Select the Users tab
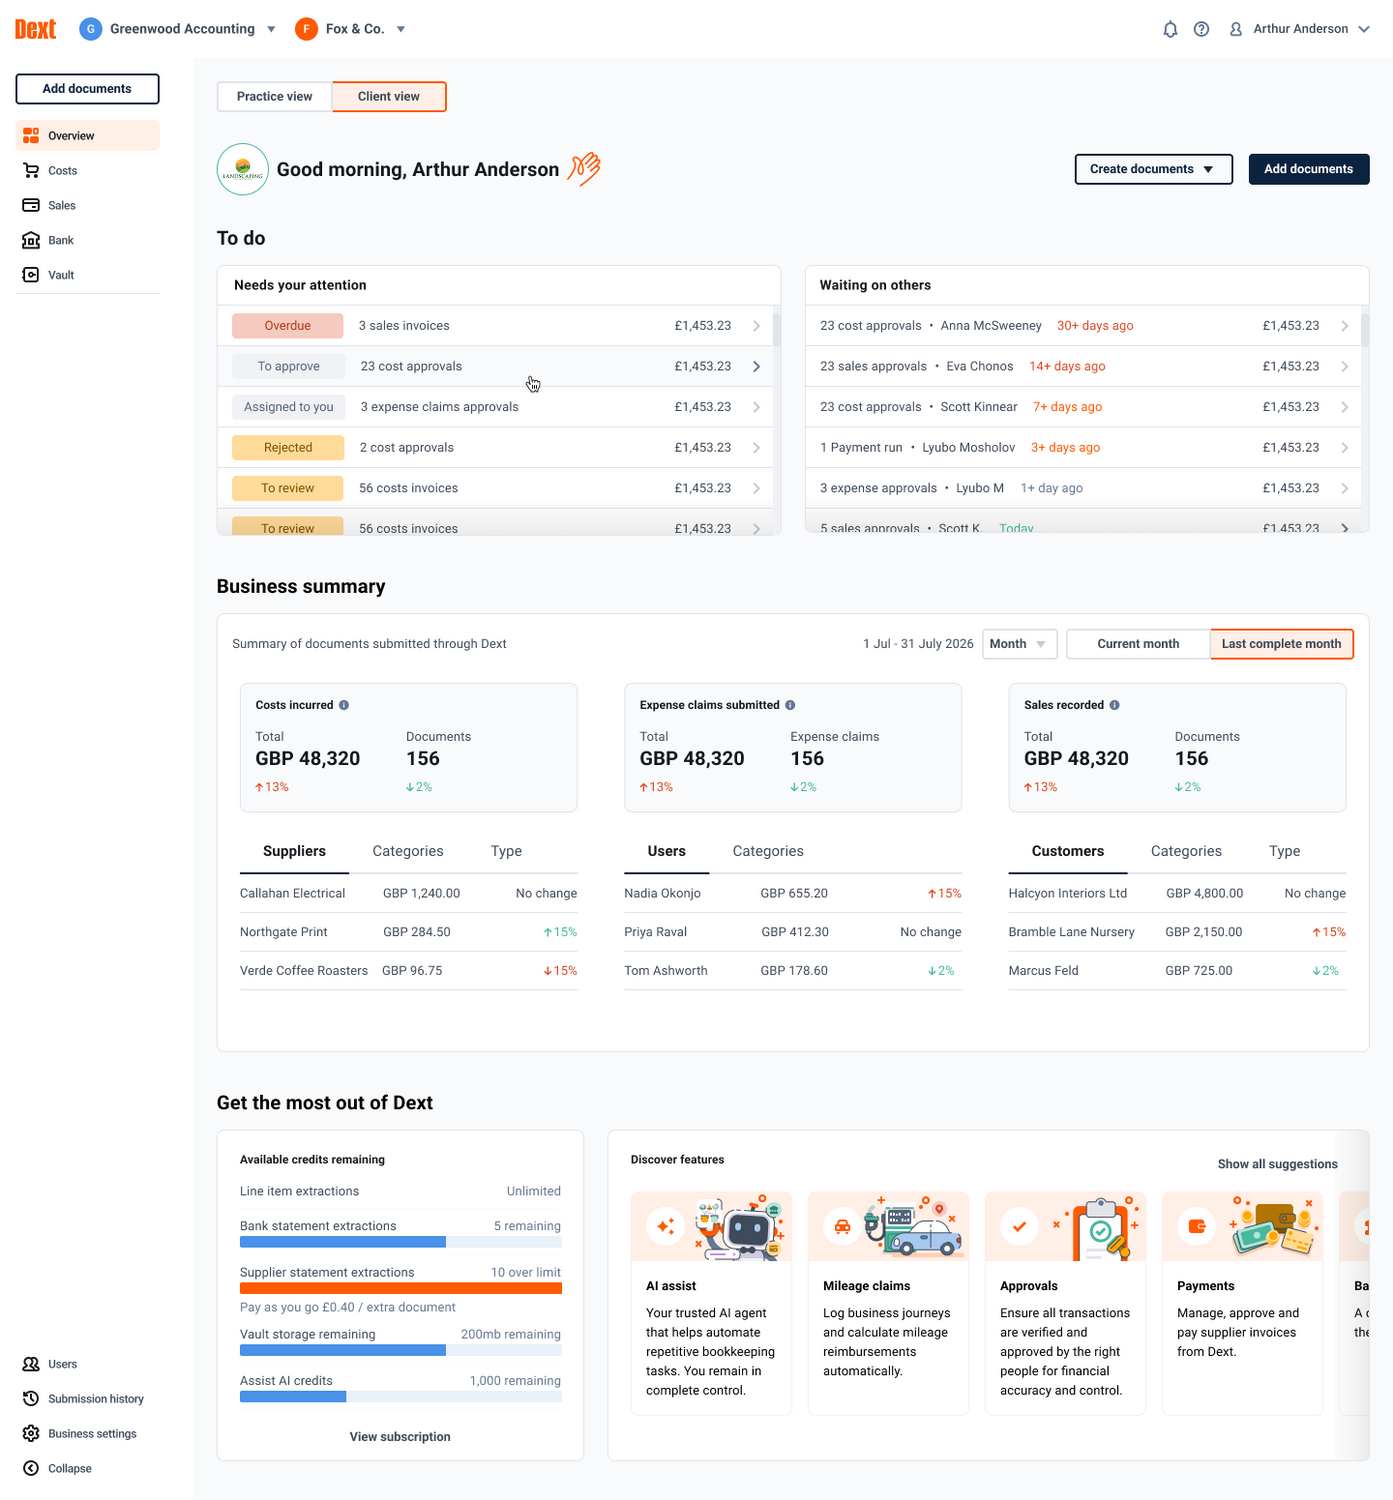 (666, 851)
